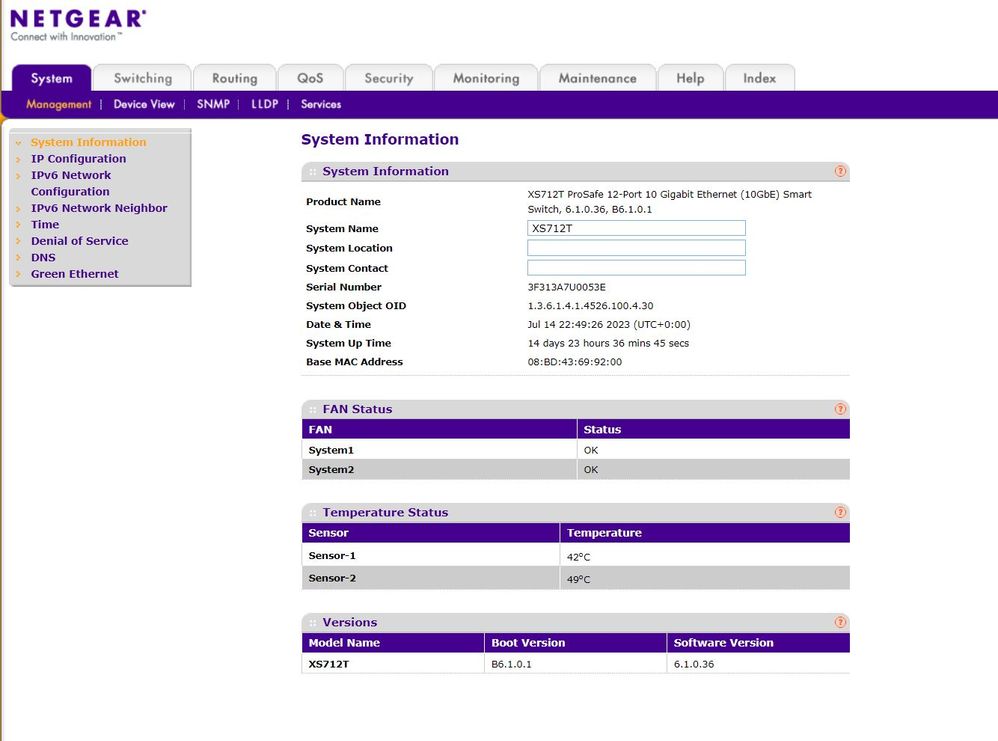
Task: Click help icon beside Temperature Status
Action: click(x=840, y=512)
